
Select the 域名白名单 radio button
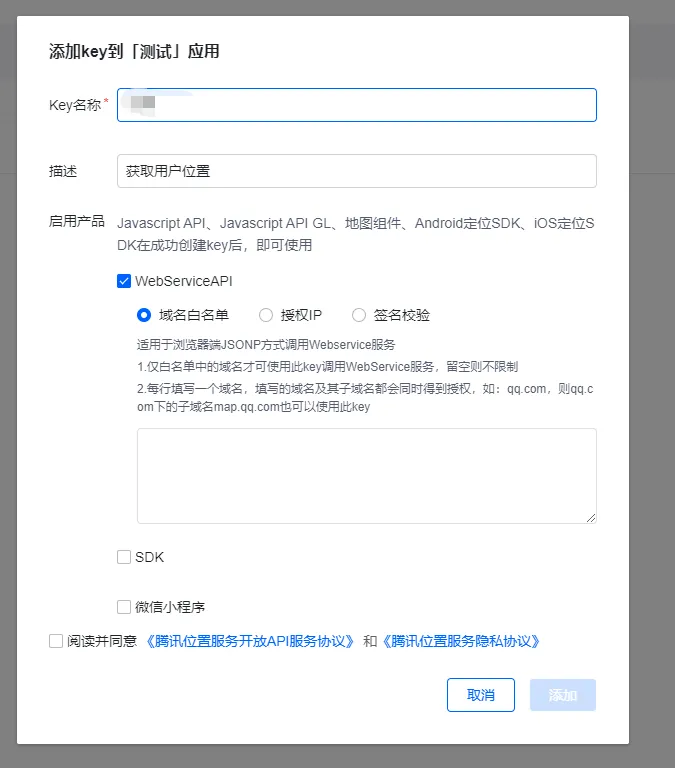click(x=144, y=315)
